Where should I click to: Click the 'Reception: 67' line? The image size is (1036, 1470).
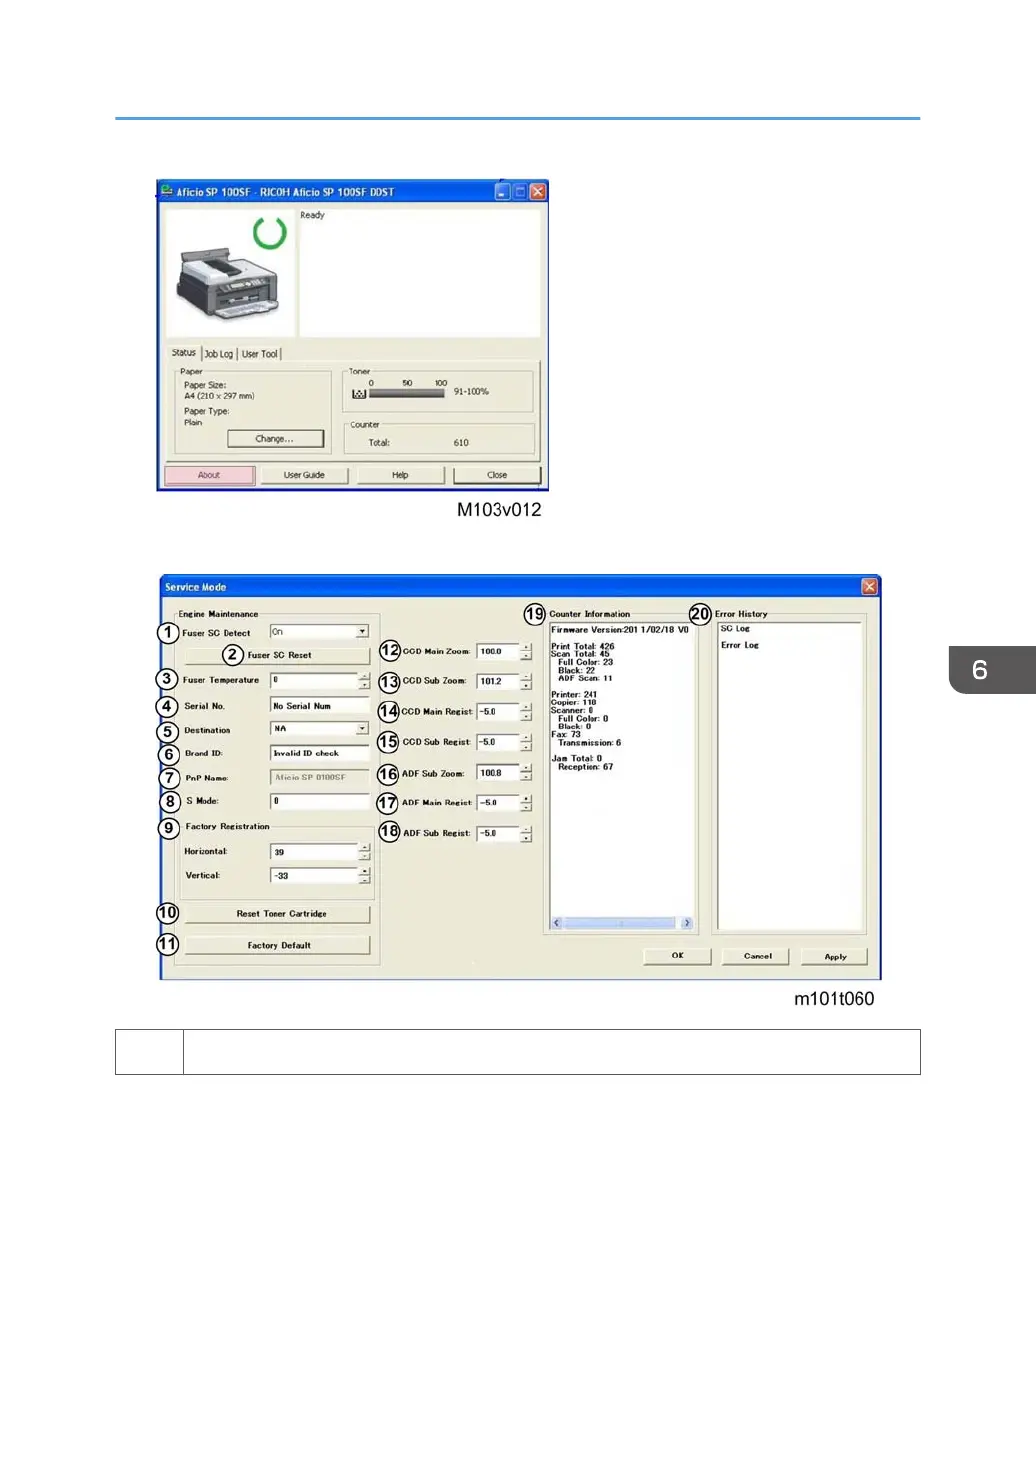[x=586, y=767]
